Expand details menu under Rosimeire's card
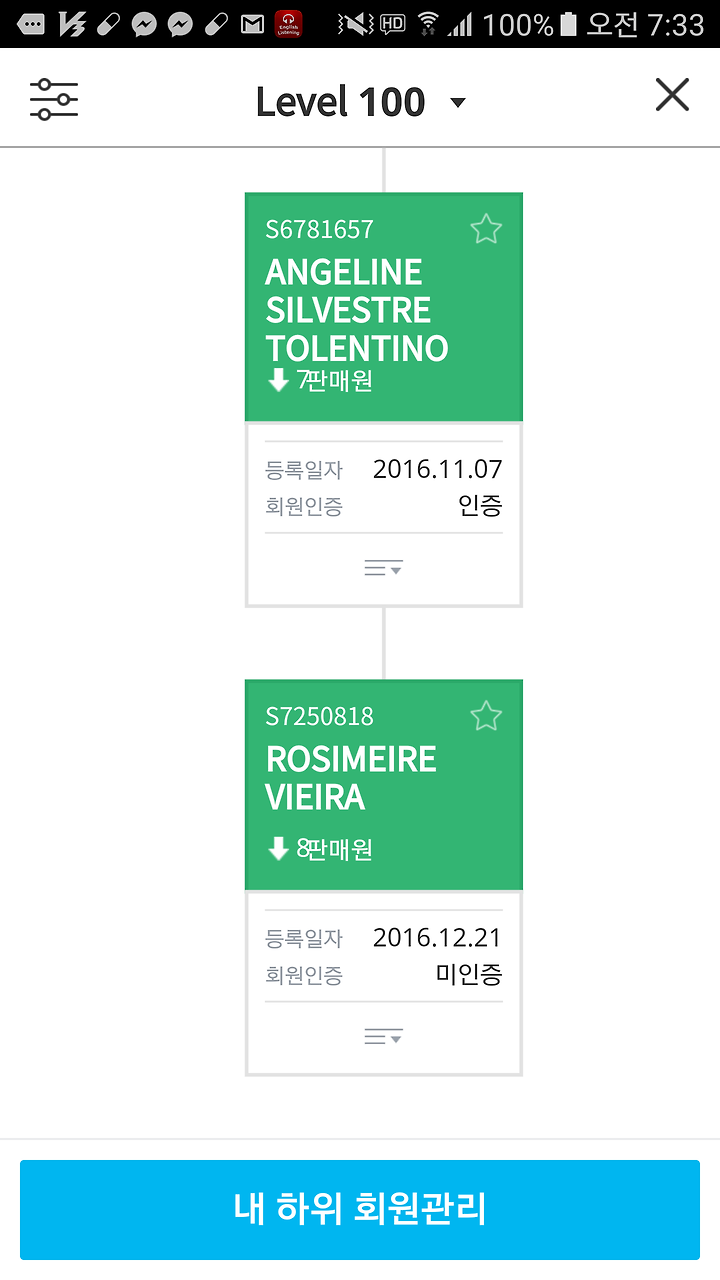The width and height of the screenshot is (720, 1280). [383, 1037]
